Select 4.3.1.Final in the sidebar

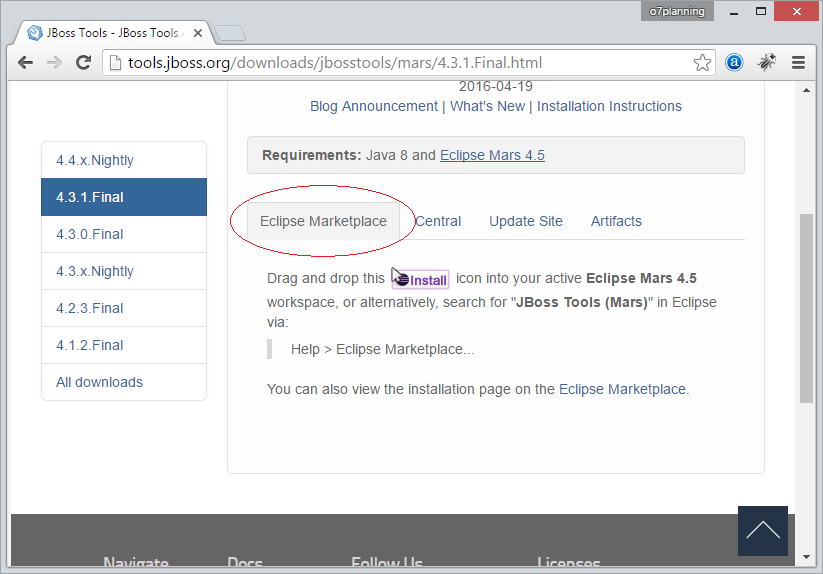(124, 197)
